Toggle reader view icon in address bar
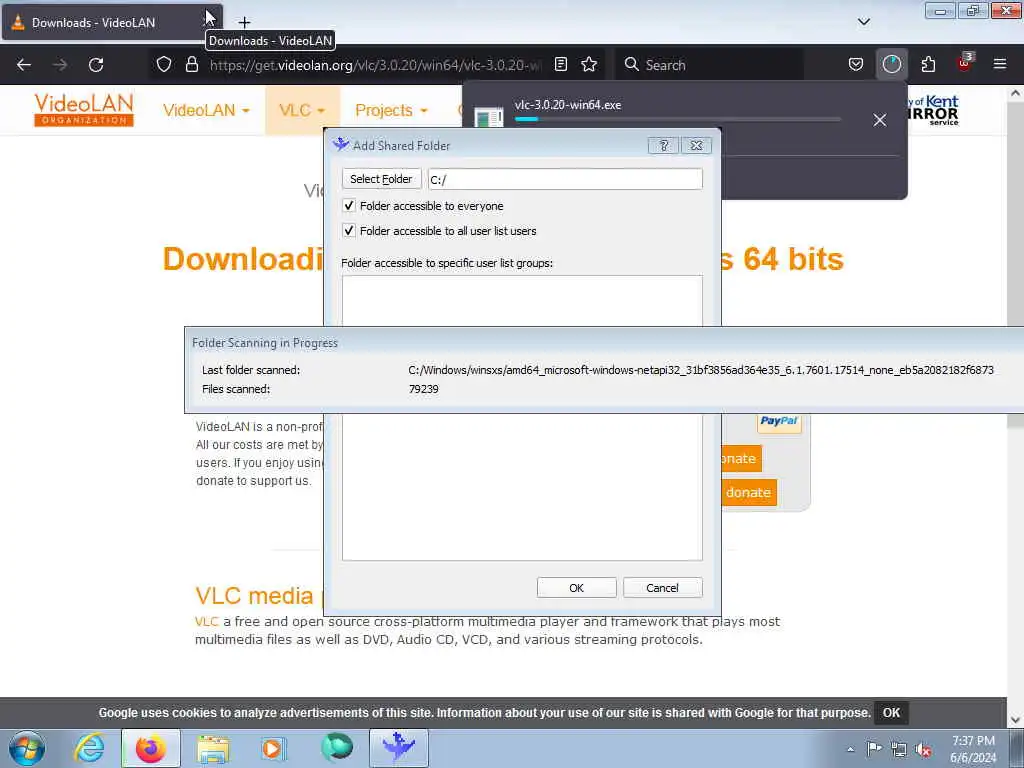1024x768 pixels. pyautogui.click(x=560, y=65)
